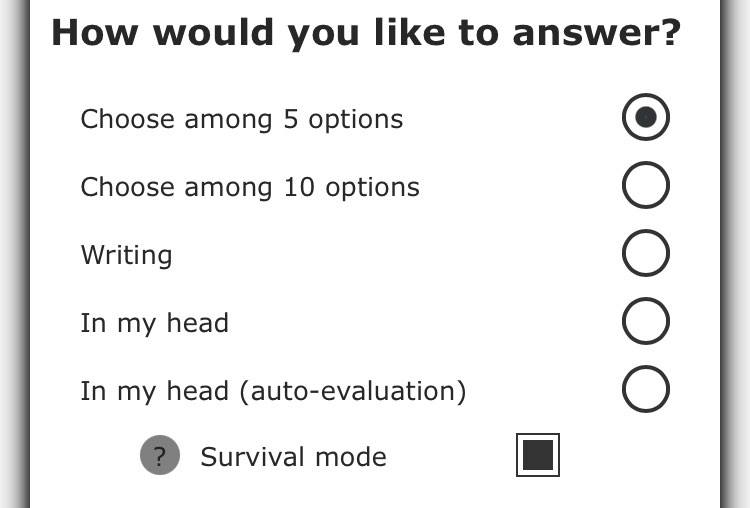Select the Writing radio button
Screen dimensions: 750x508
click(646, 253)
